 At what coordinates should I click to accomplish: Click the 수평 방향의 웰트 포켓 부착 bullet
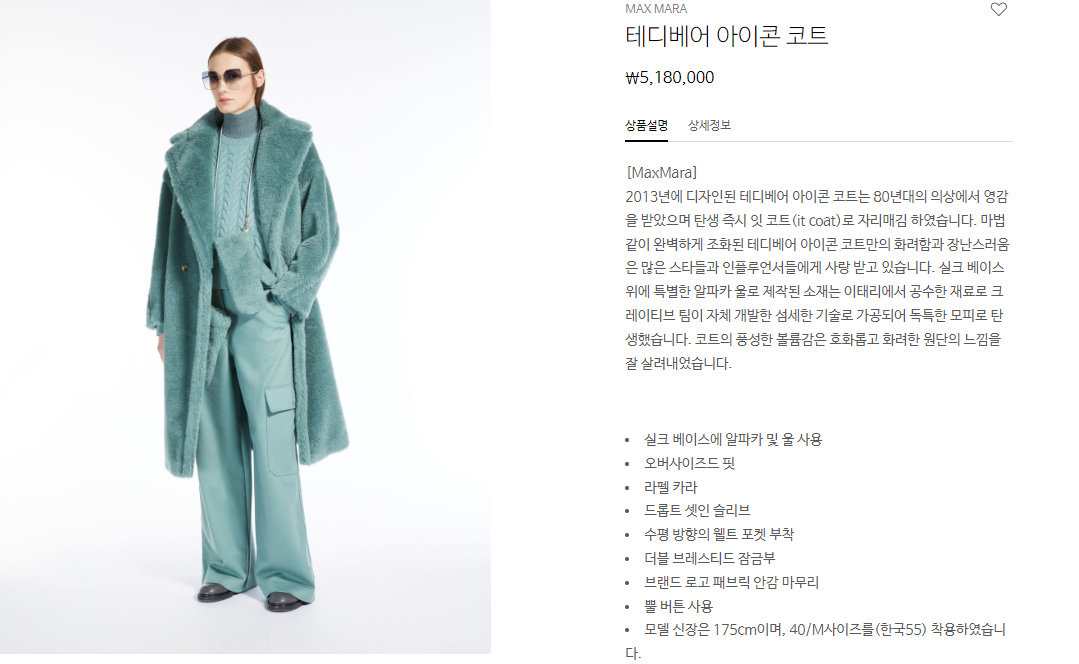pos(718,534)
